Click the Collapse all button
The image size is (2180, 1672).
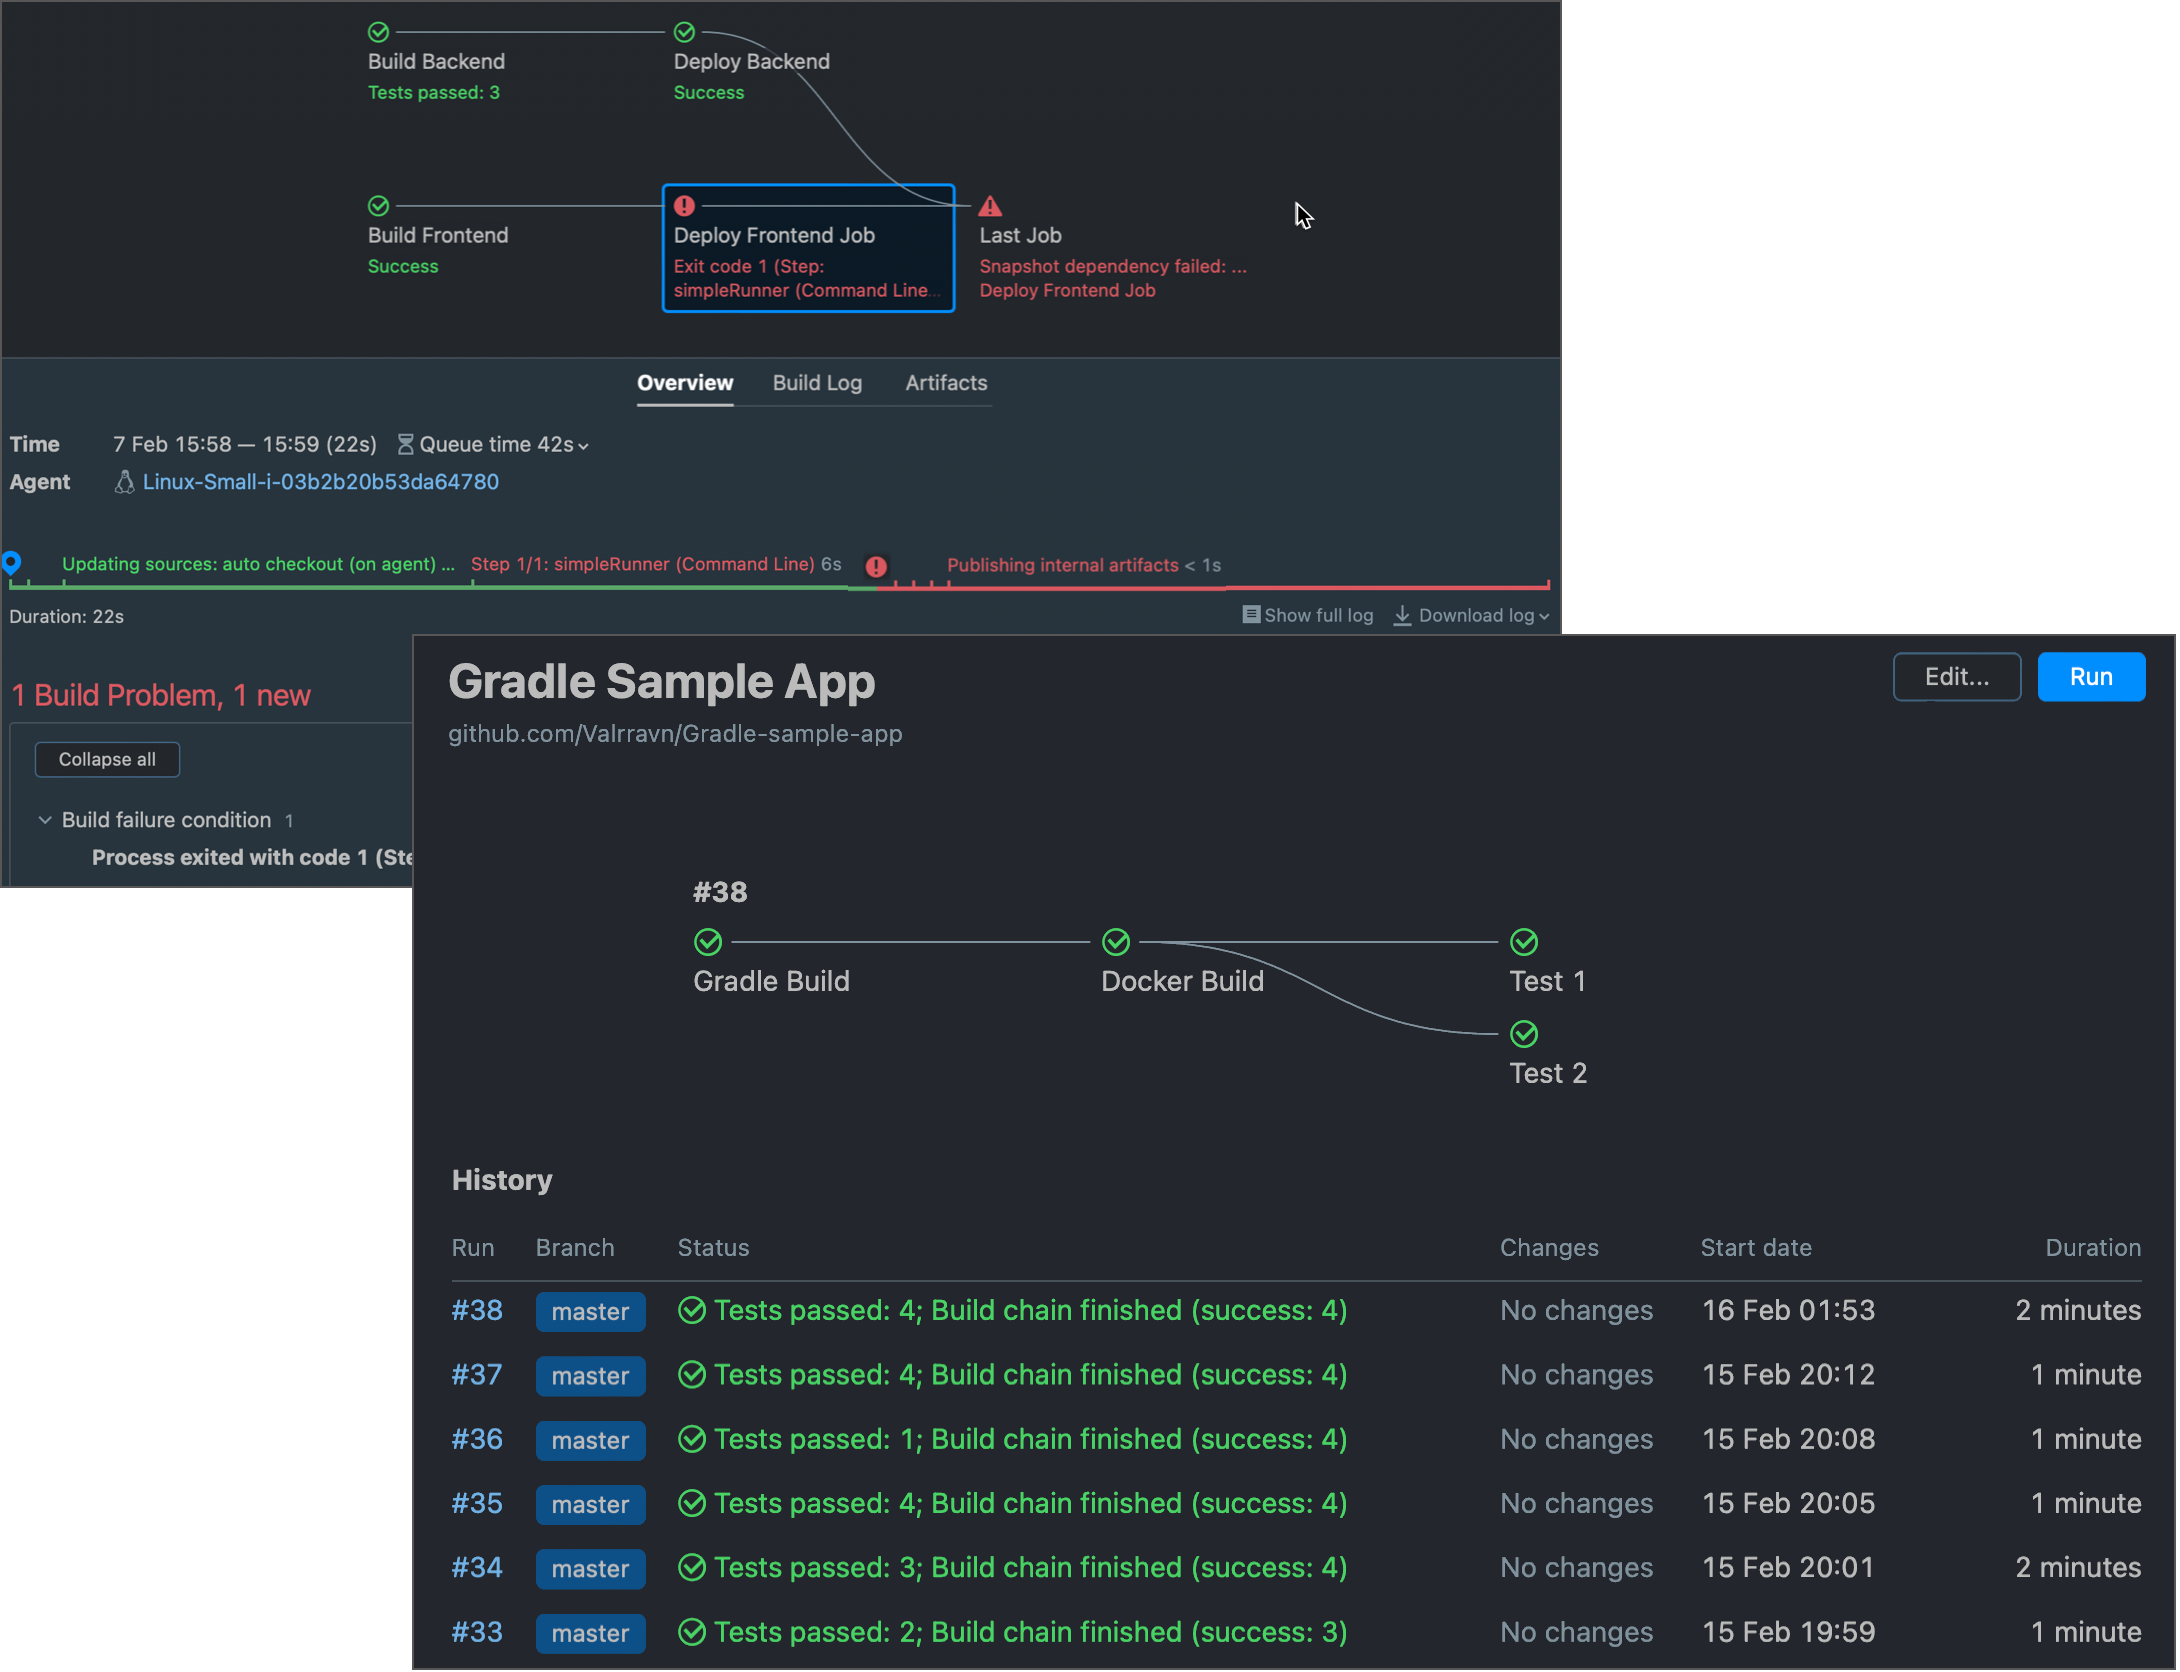point(107,760)
